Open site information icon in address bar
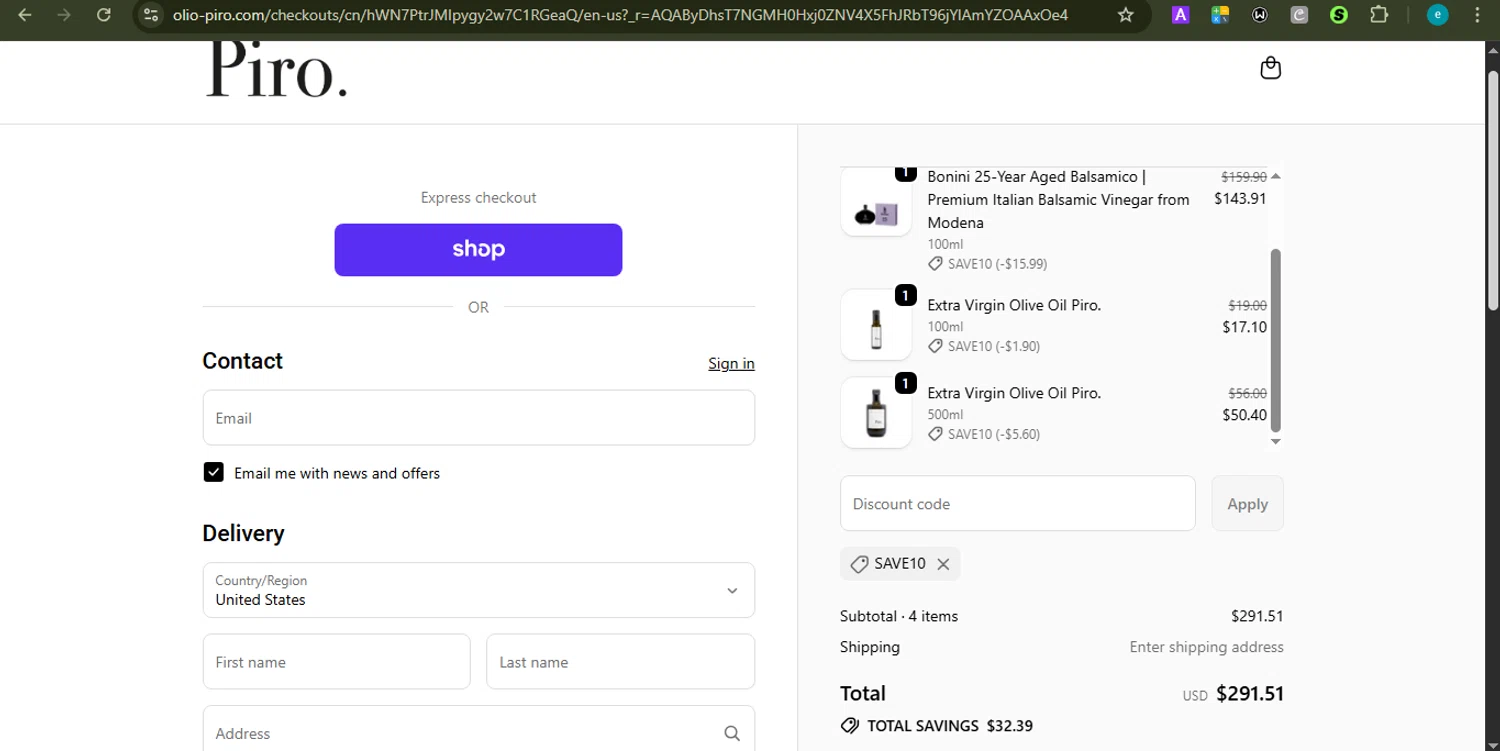The width and height of the screenshot is (1500, 751). pyautogui.click(x=151, y=15)
